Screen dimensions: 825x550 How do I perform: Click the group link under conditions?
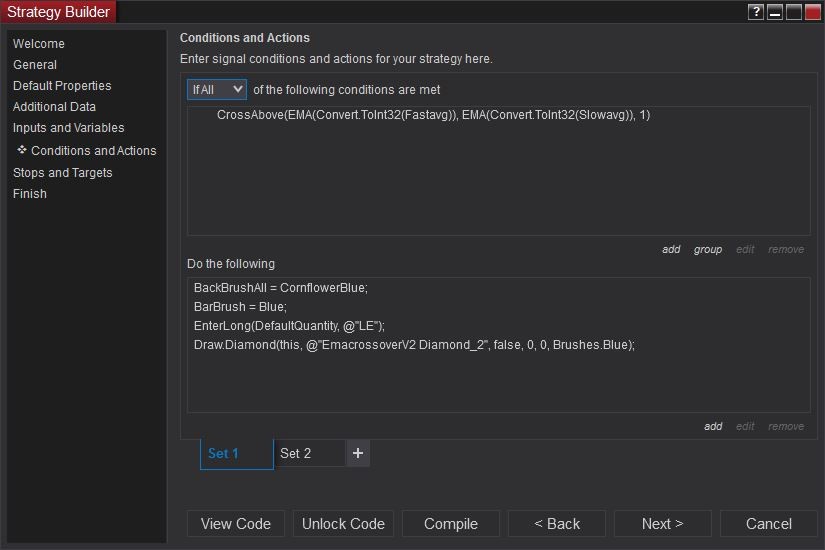pos(708,249)
